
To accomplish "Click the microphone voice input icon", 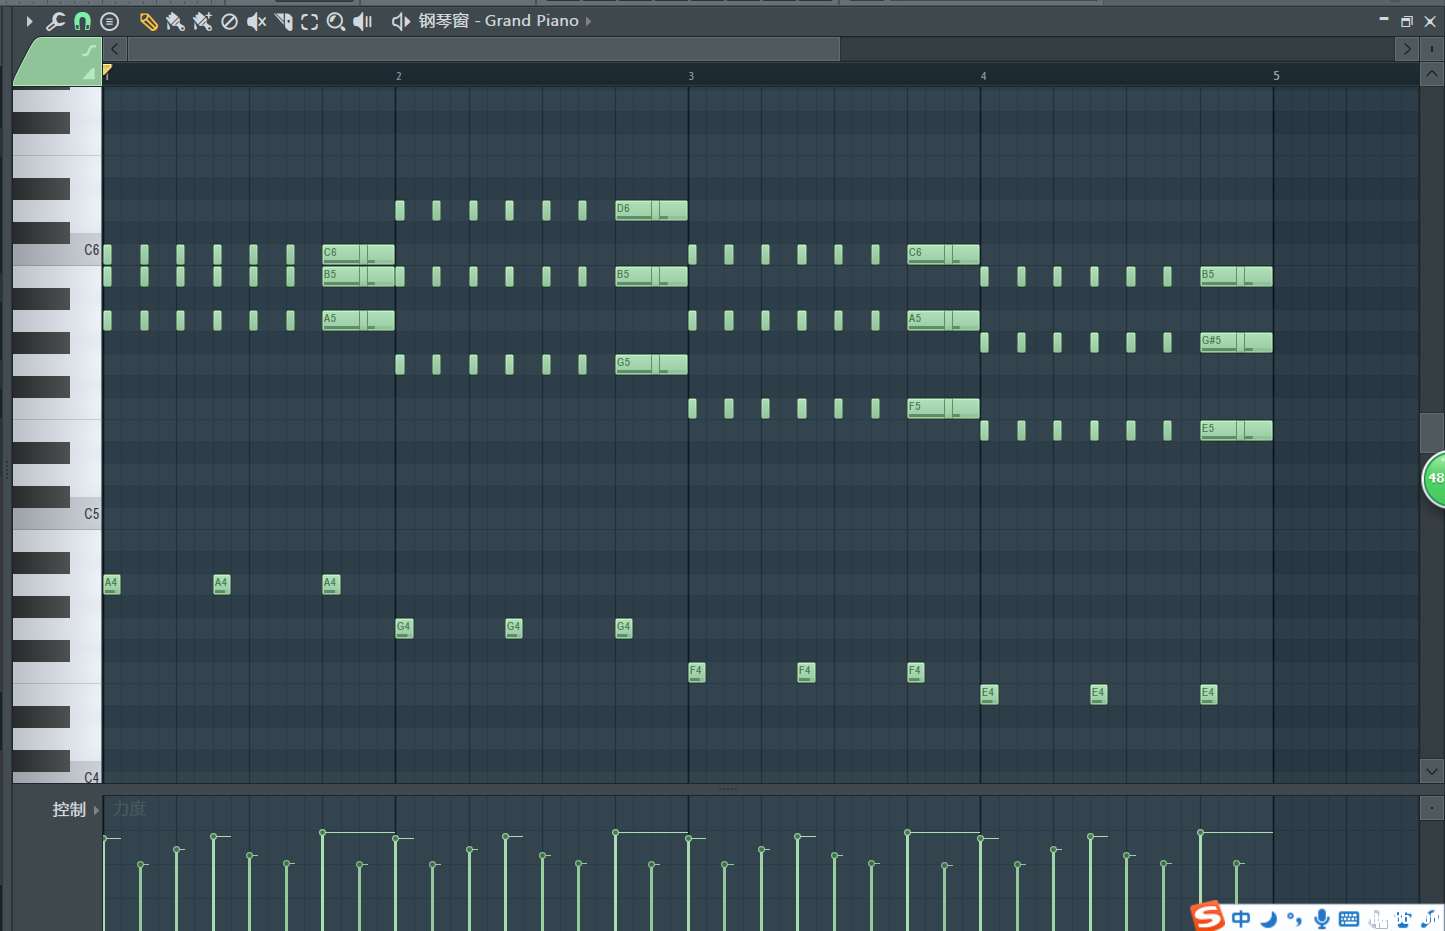I will point(1321,919).
